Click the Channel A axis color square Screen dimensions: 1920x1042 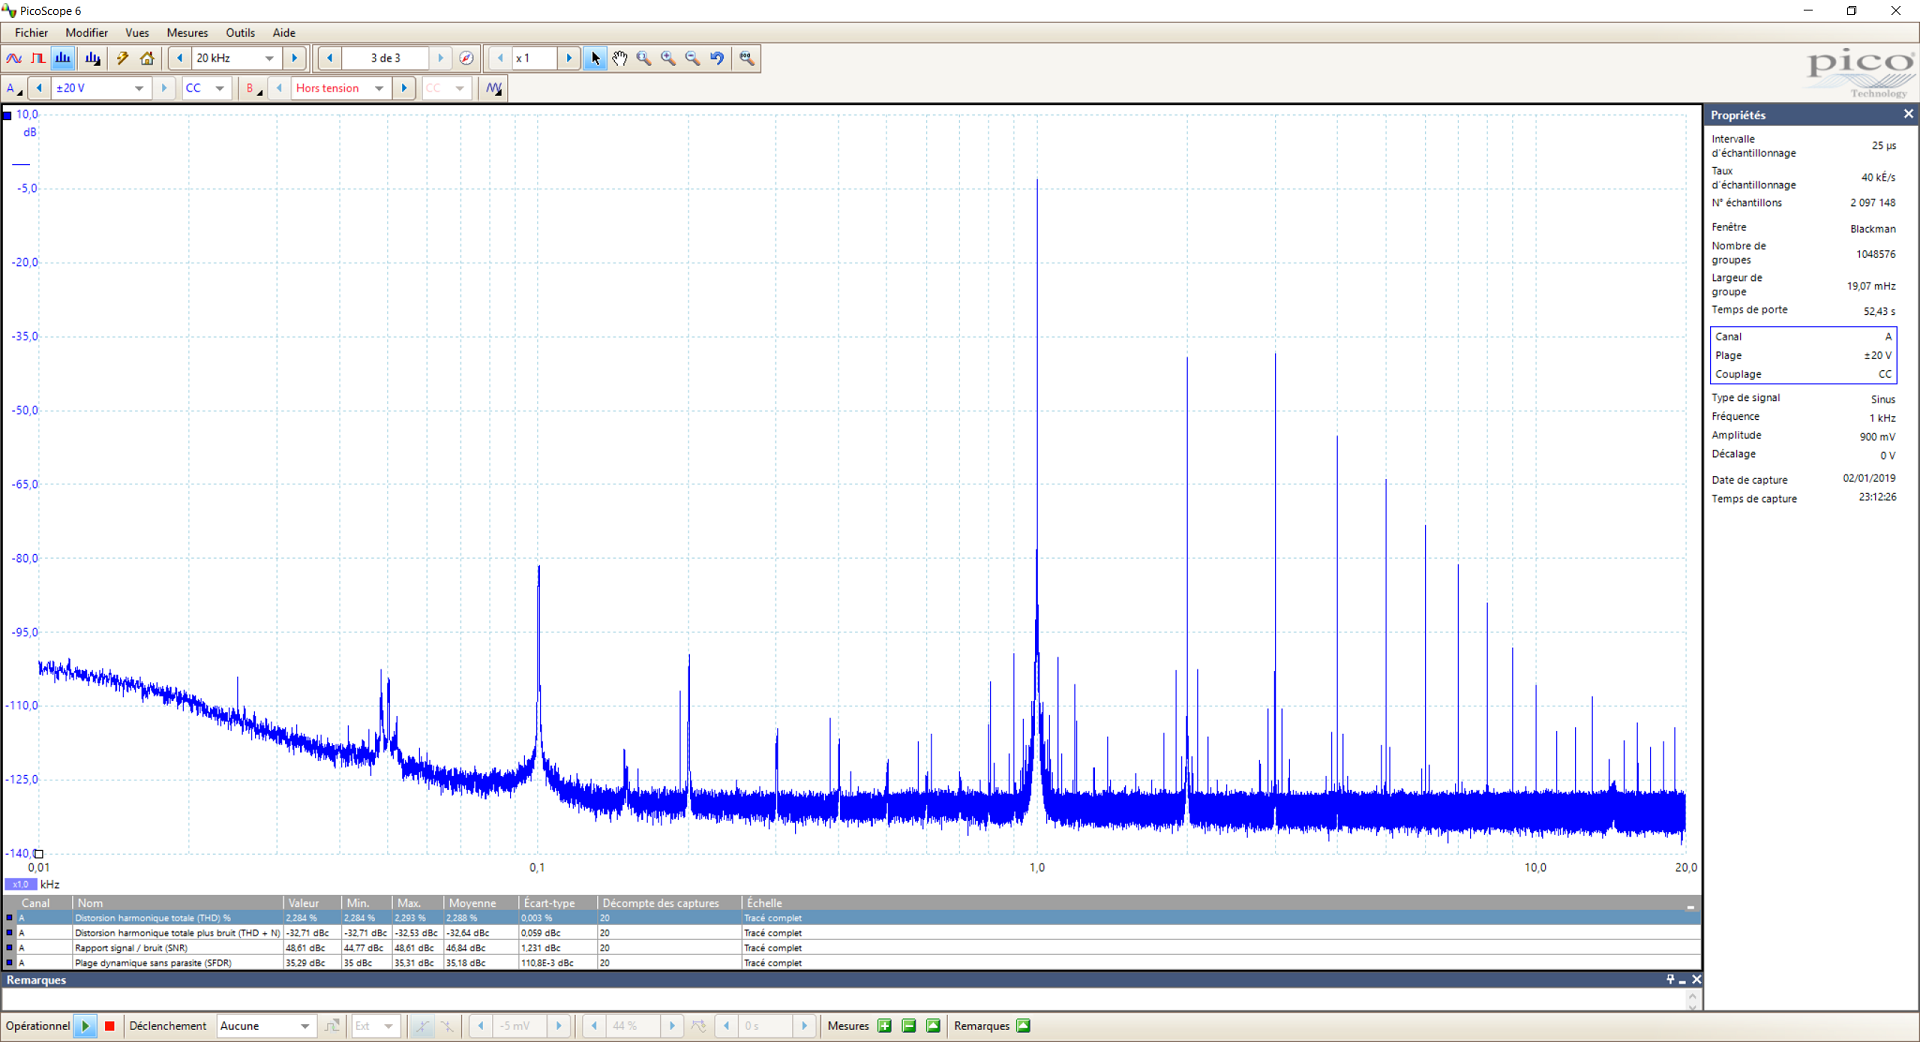(x=7, y=115)
